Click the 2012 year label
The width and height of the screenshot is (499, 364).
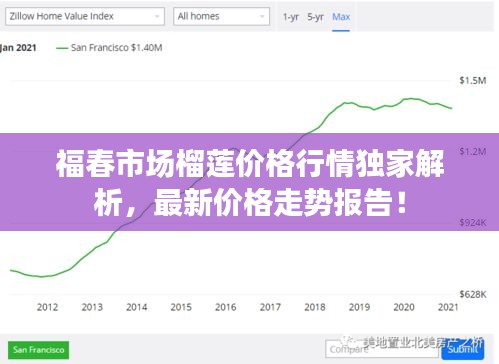47,307
